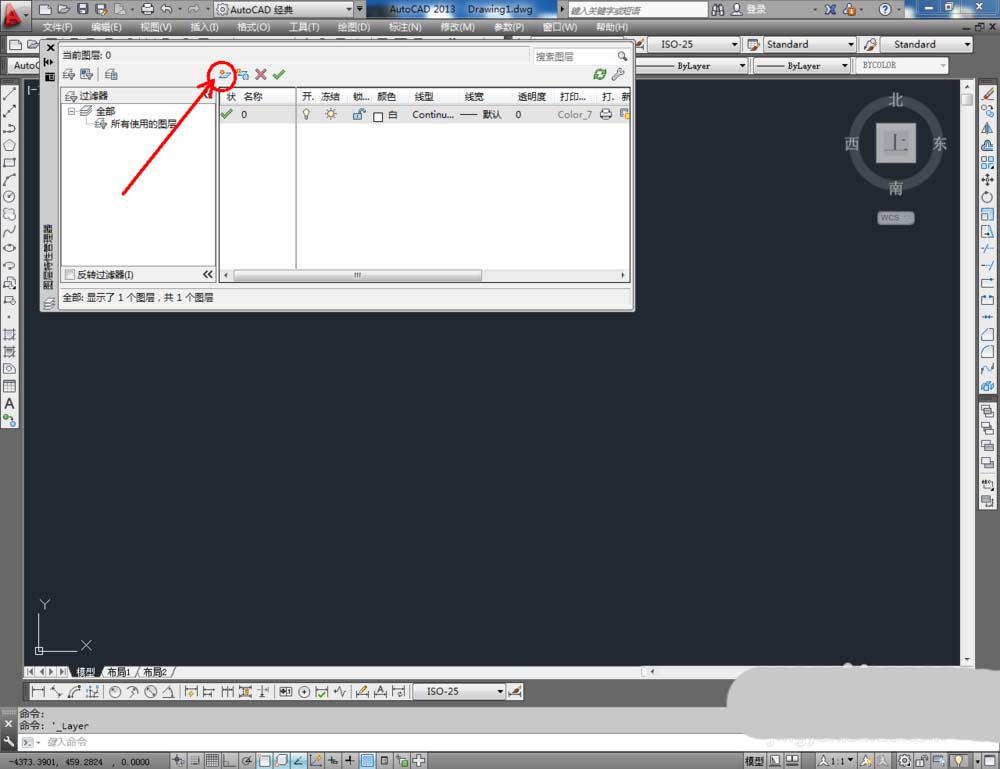Collapse the 全部 tree node

pos(71,111)
